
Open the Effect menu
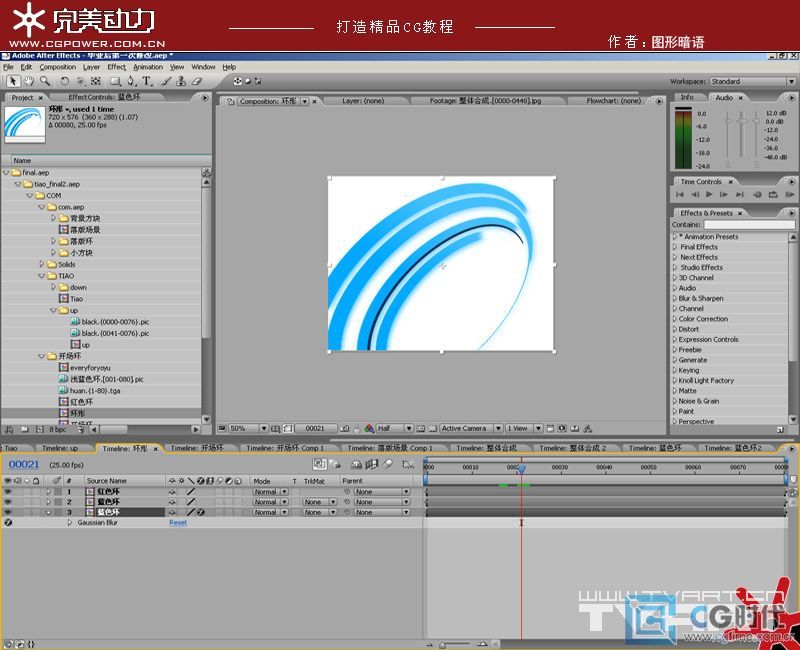pos(116,67)
